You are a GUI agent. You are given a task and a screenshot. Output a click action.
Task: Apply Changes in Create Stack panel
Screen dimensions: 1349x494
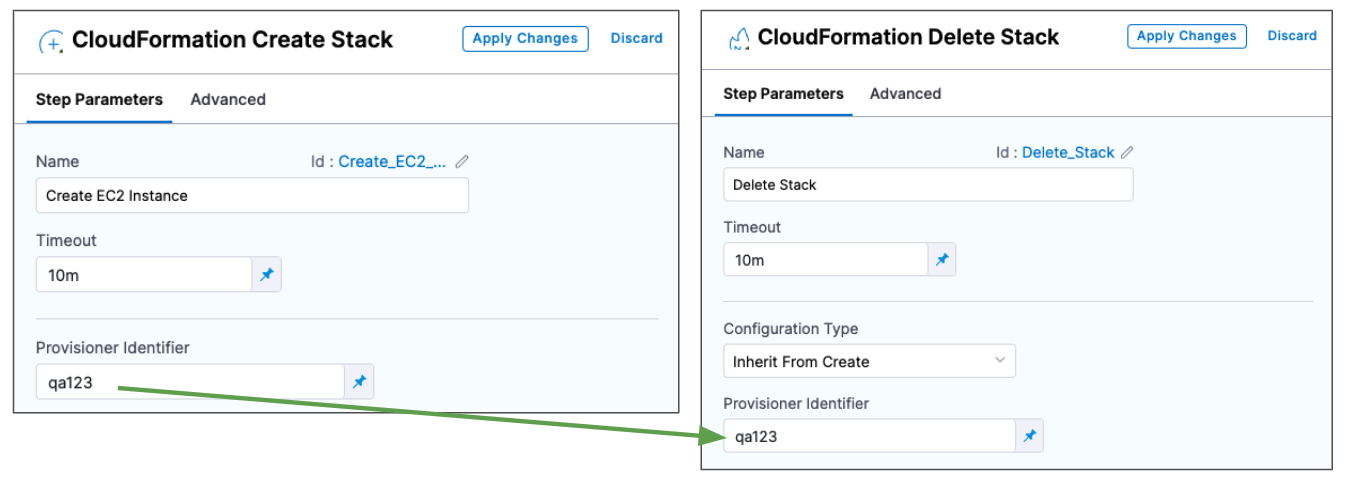[x=525, y=38]
